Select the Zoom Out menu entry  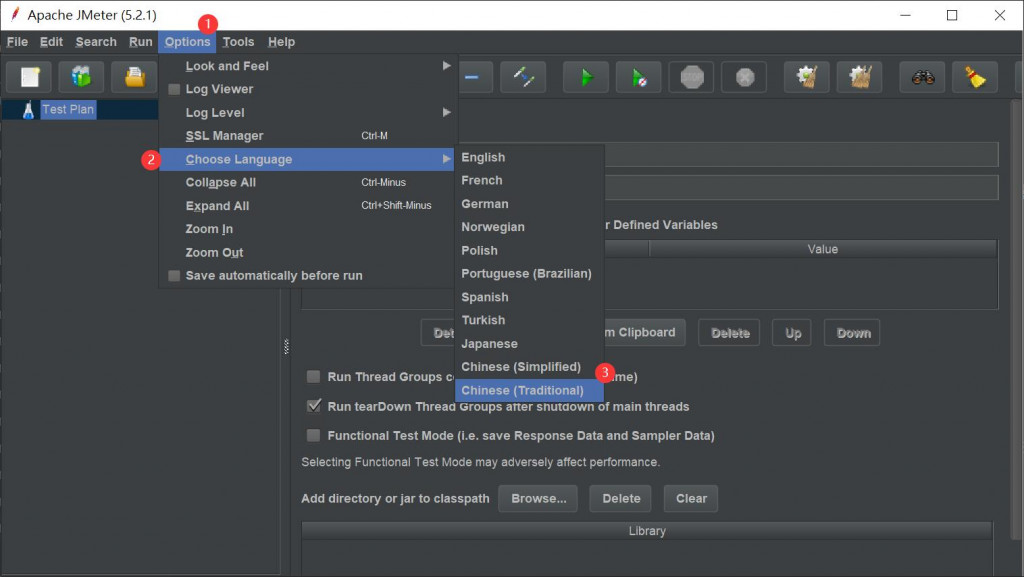[307, 253]
